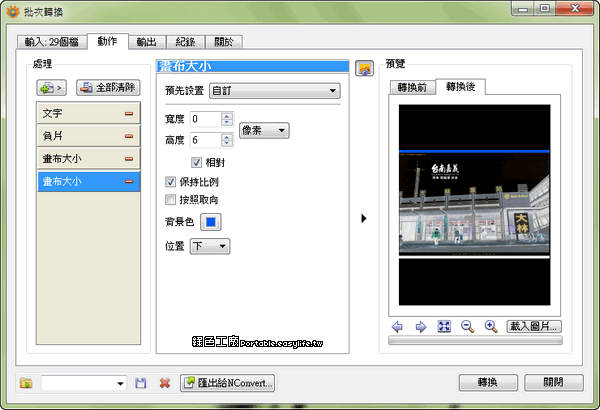
Task: Toggle the 保持比例 checkbox
Action: click(x=171, y=181)
